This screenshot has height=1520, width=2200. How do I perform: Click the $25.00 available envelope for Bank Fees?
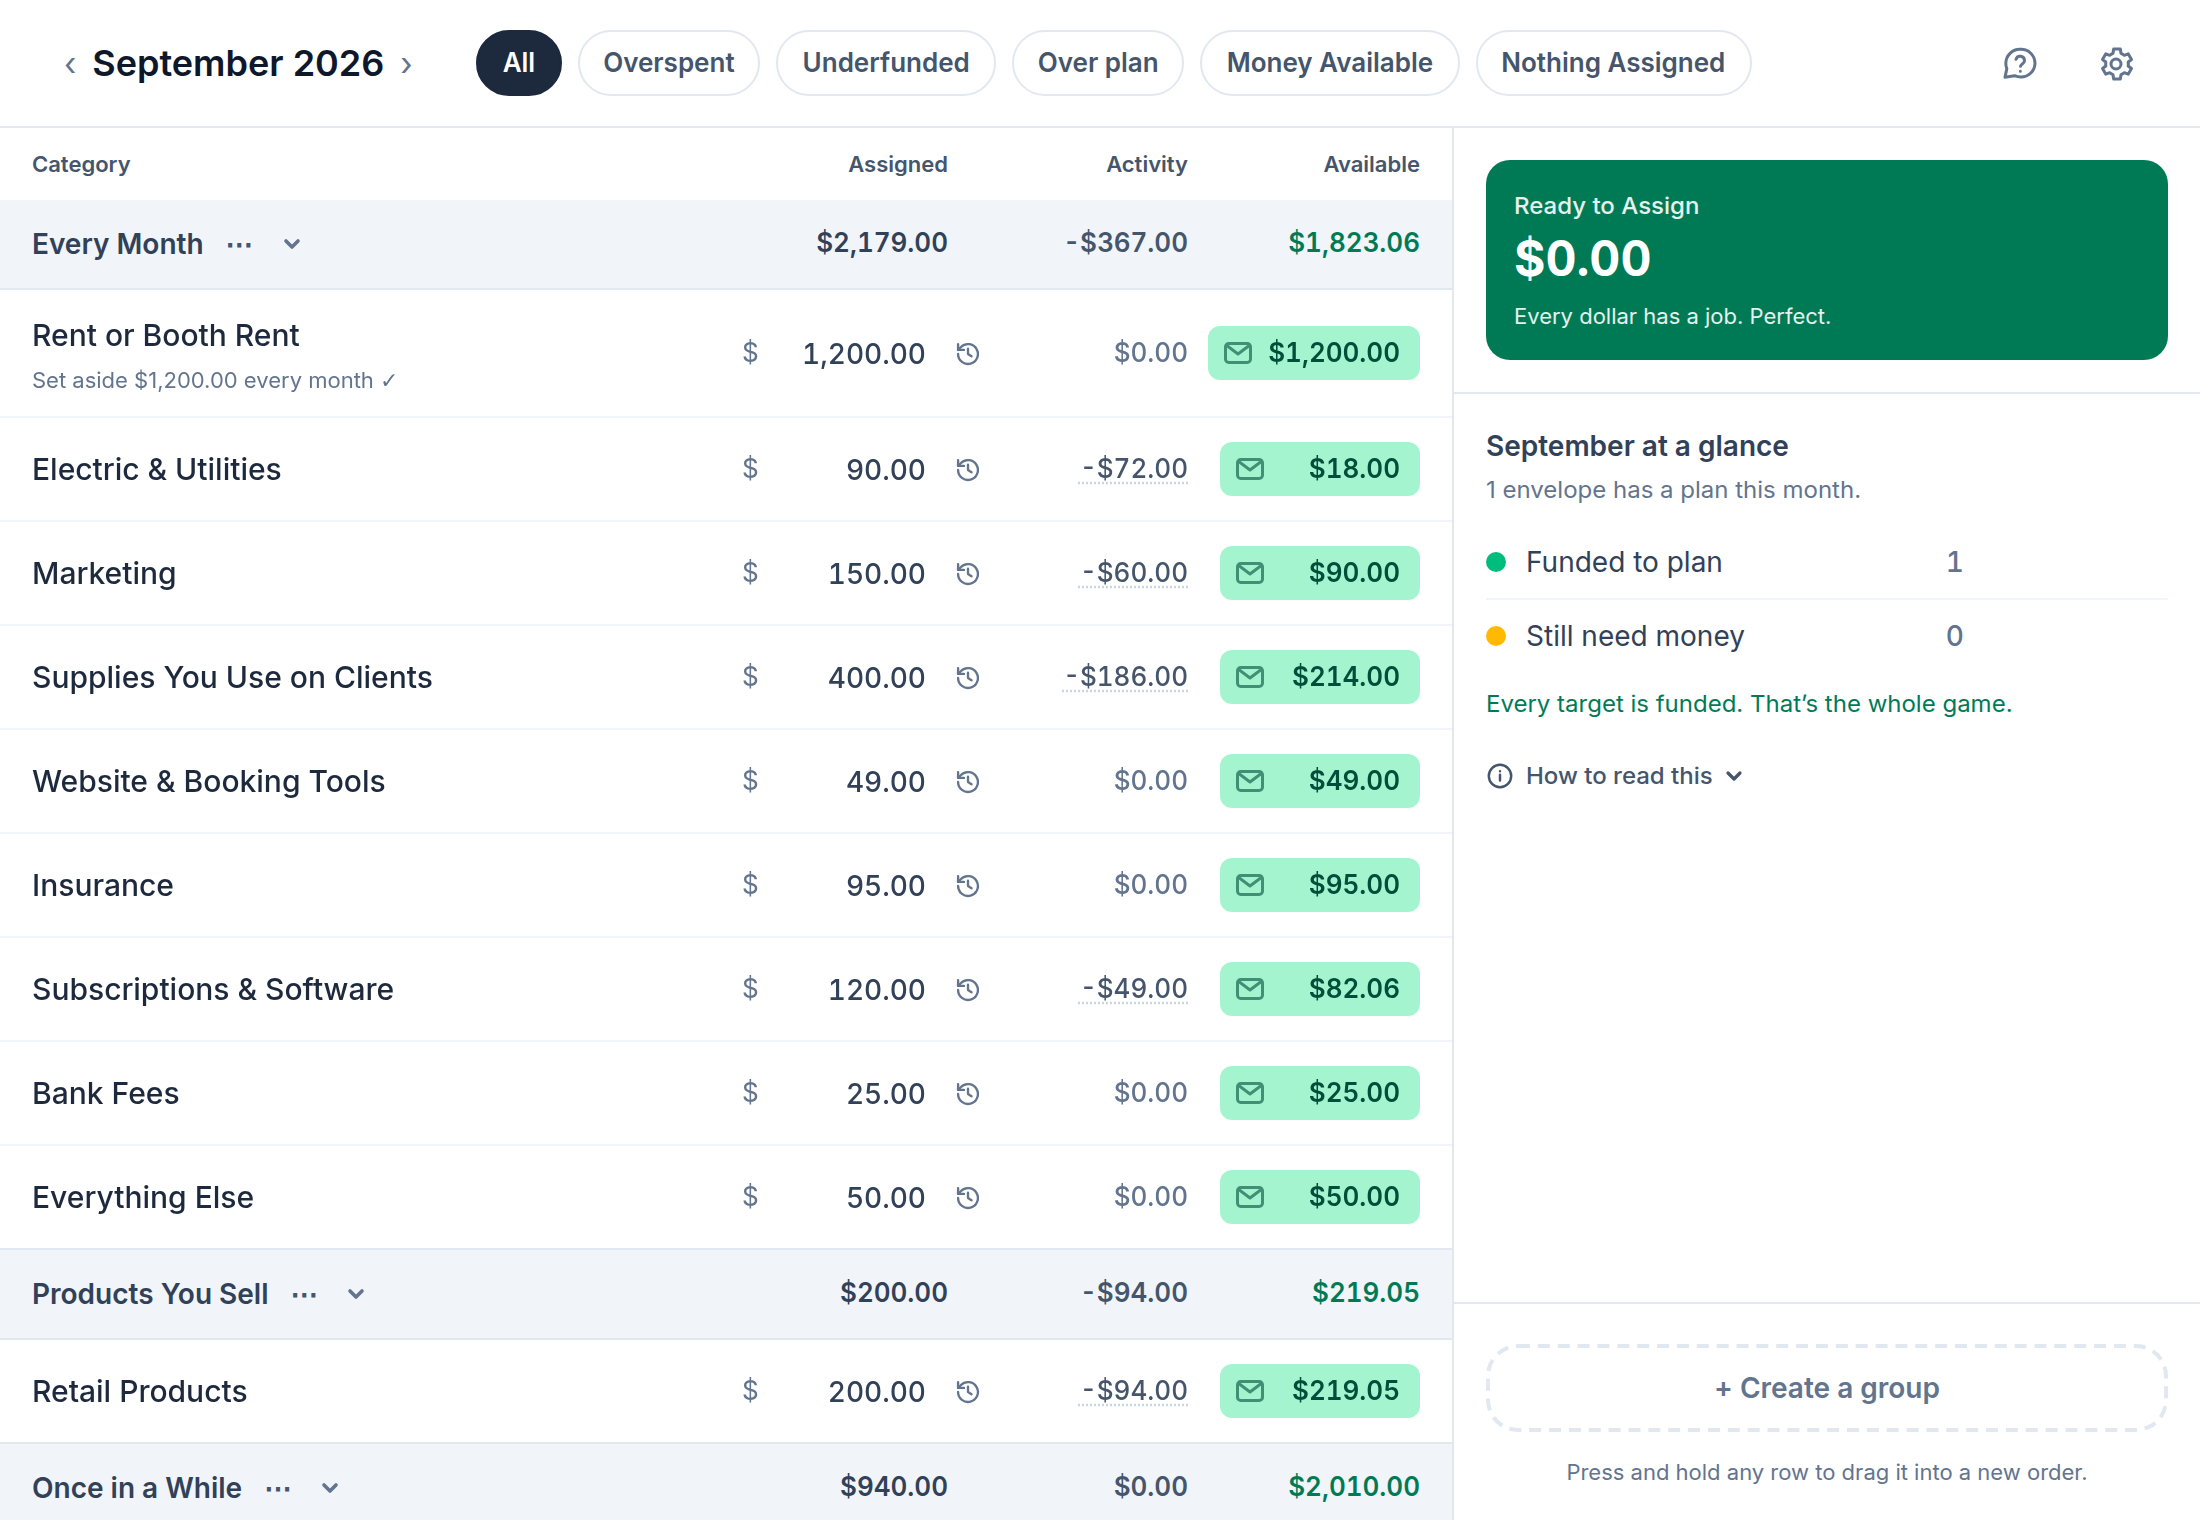click(1319, 1093)
